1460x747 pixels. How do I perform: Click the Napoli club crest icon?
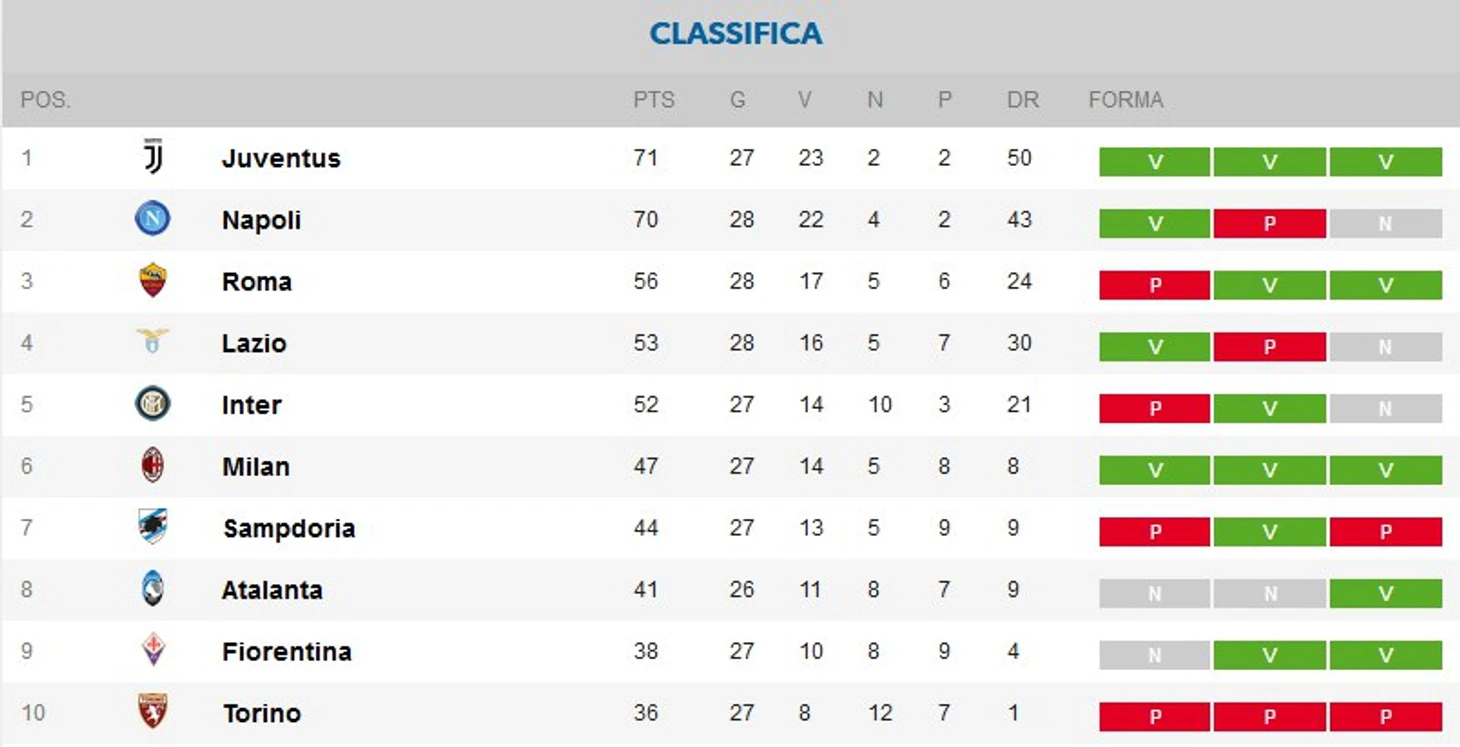[x=153, y=219]
